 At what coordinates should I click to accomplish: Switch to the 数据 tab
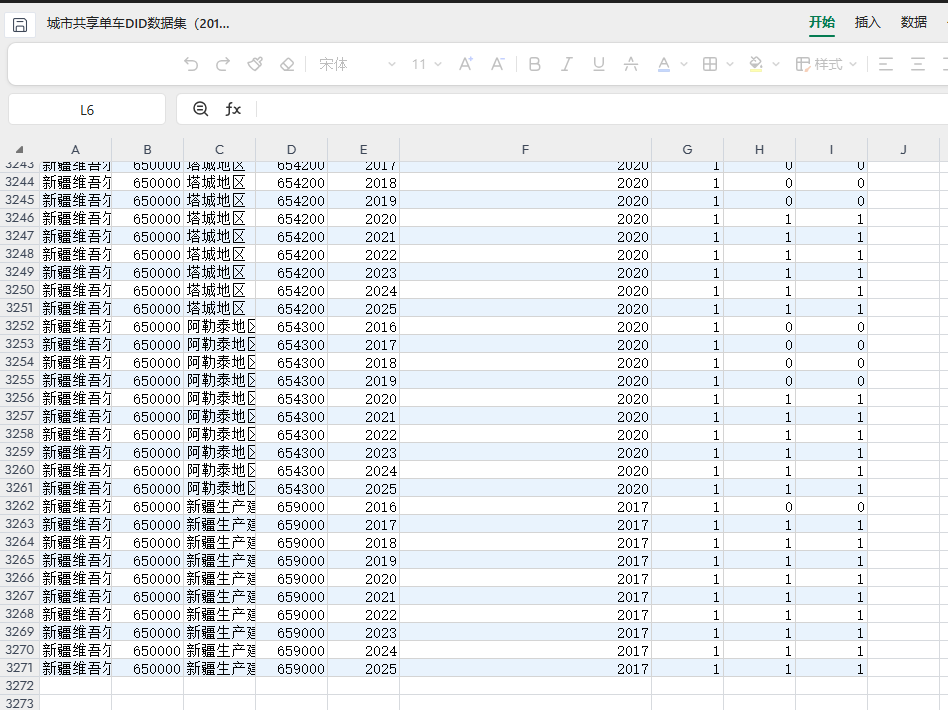[x=913, y=22]
